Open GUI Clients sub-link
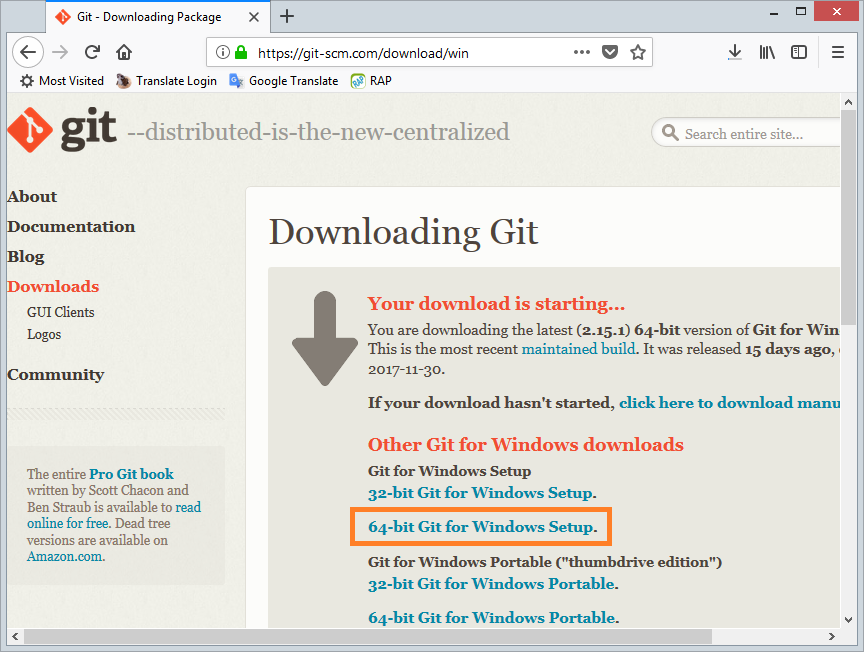This screenshot has height=652, width=864. (61, 312)
